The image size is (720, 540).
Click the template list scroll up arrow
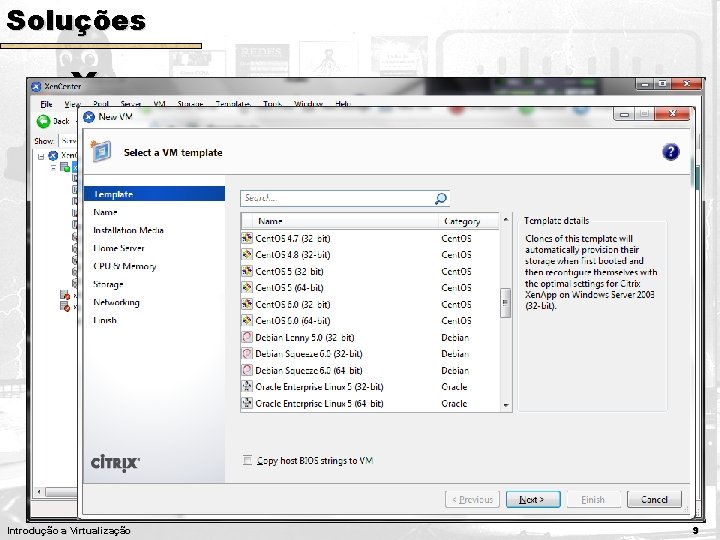[x=506, y=219]
